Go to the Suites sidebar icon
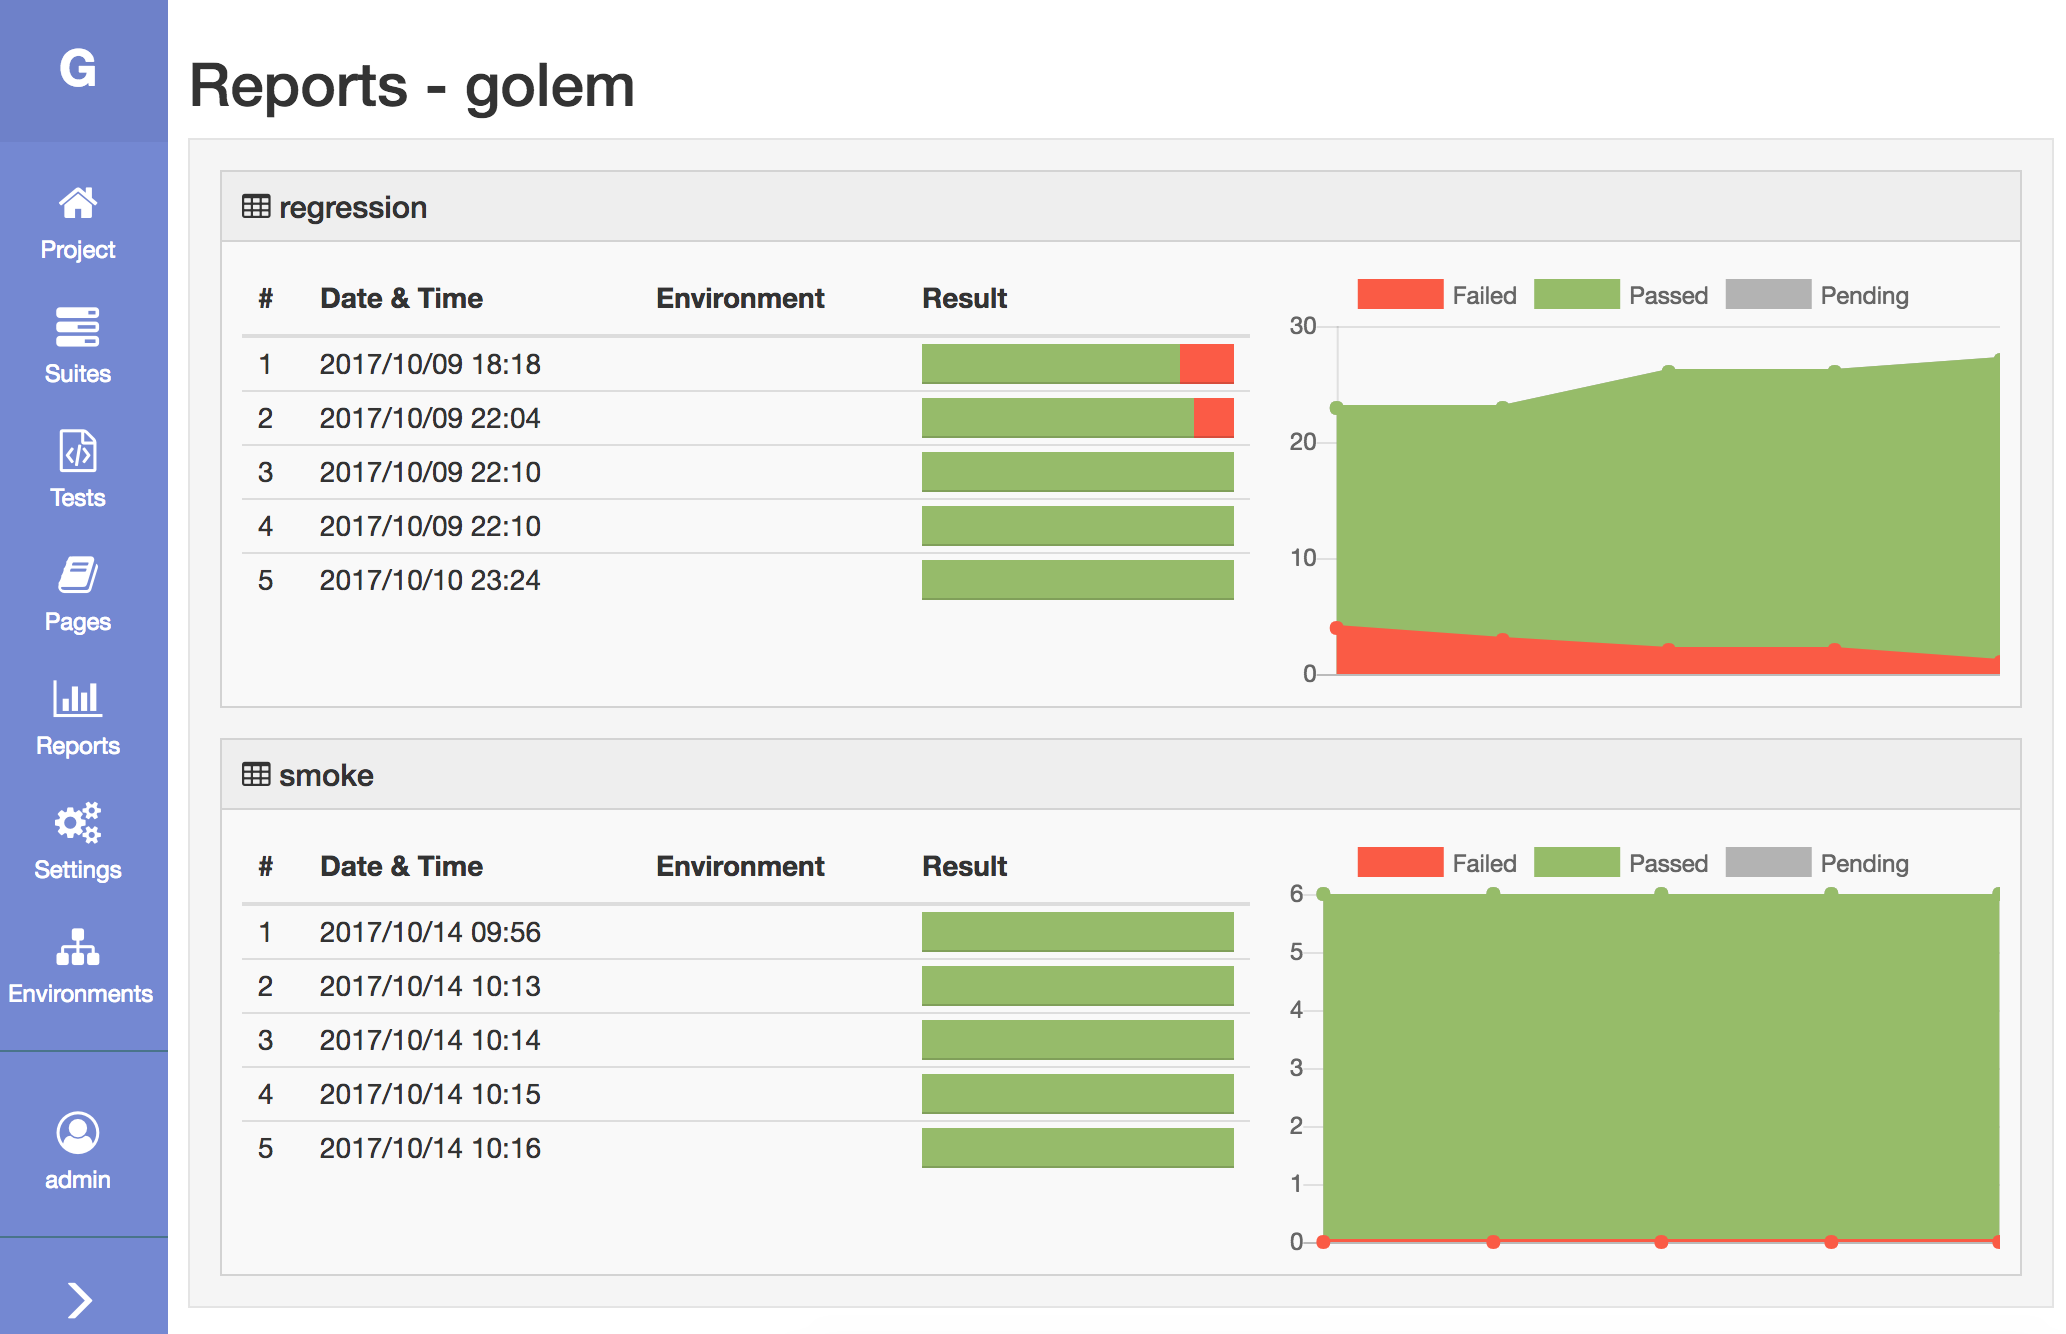This screenshot has width=2066, height=1334. click(78, 327)
